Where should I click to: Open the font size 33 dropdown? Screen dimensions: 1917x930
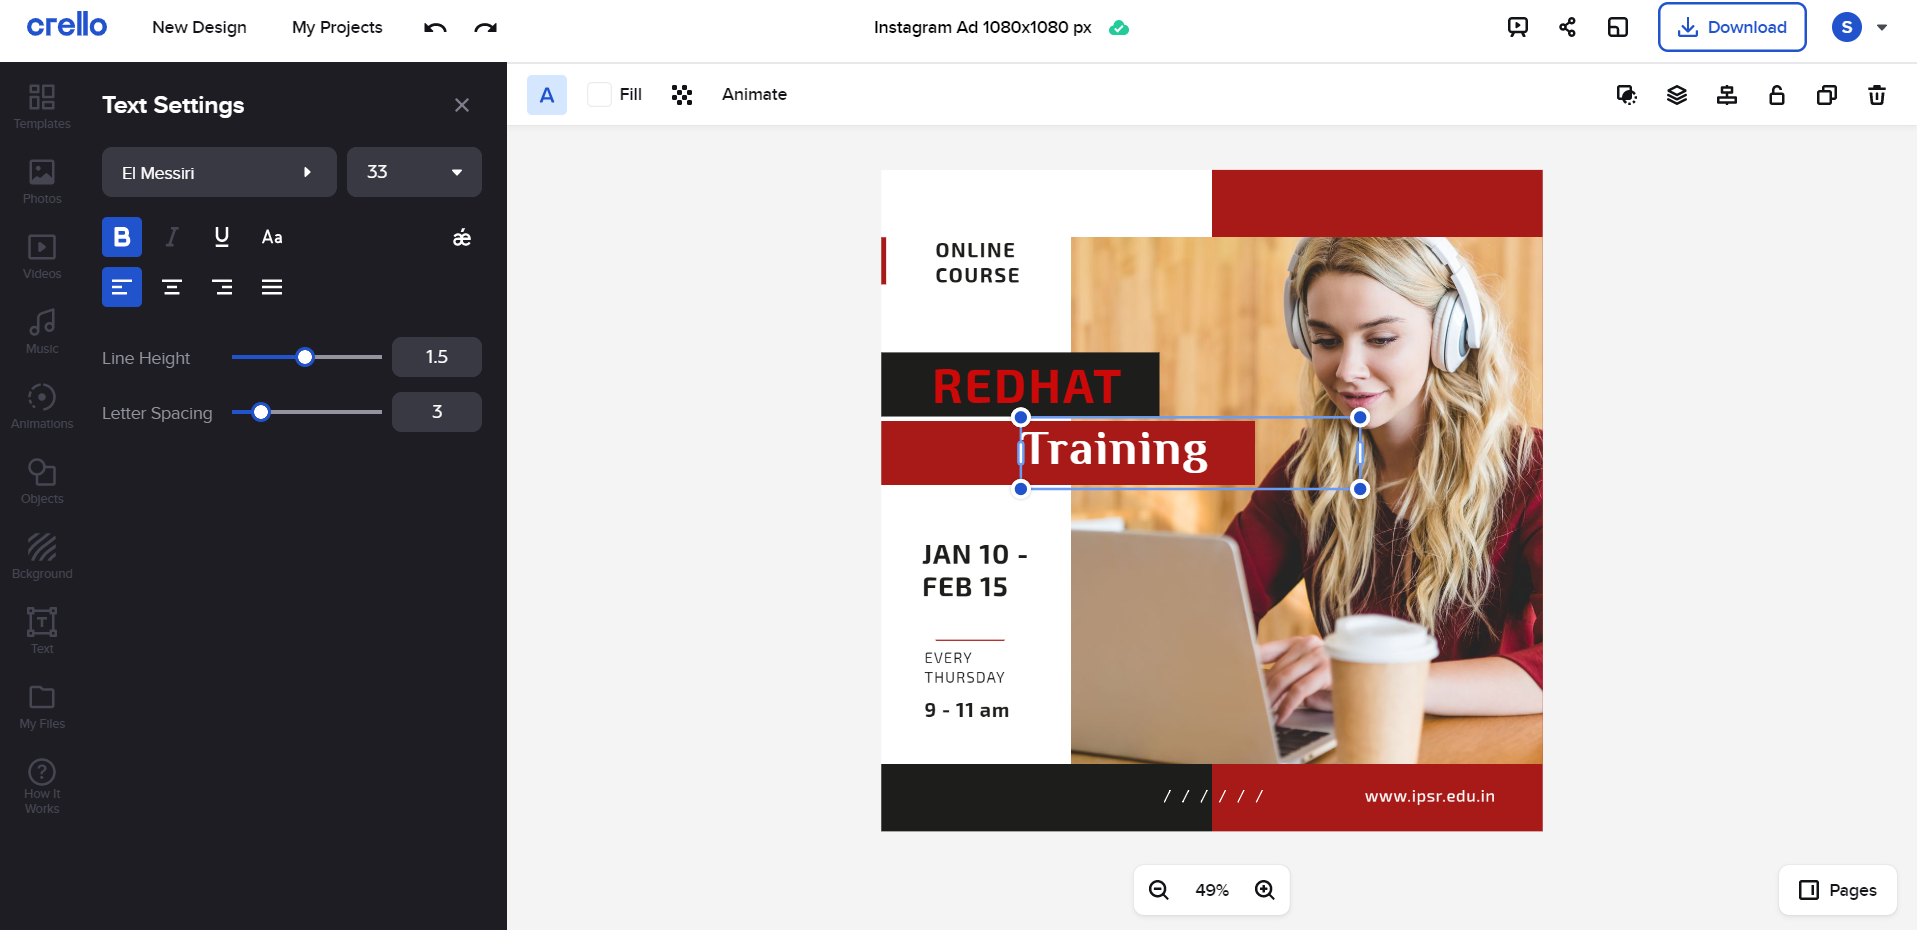tap(414, 172)
